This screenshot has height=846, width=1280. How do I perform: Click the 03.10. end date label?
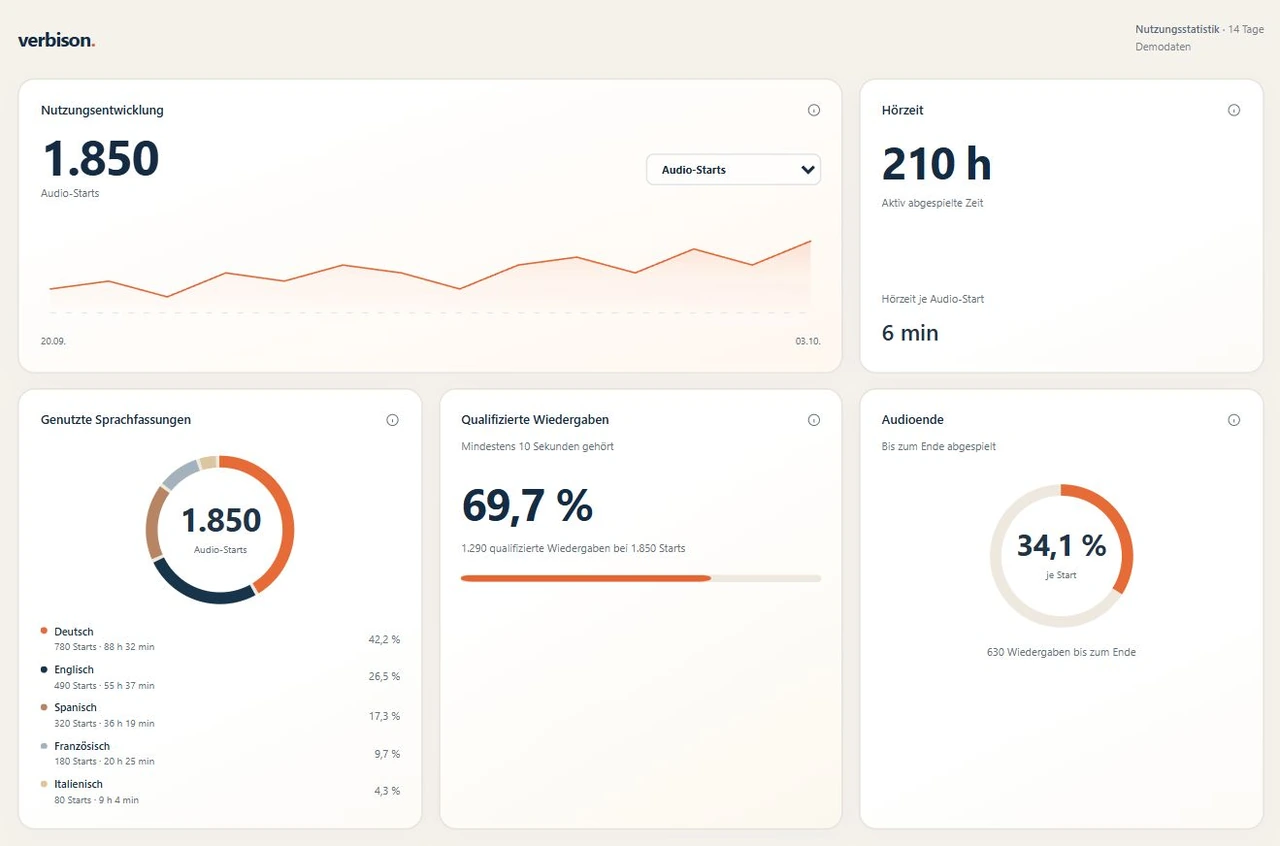click(x=808, y=341)
